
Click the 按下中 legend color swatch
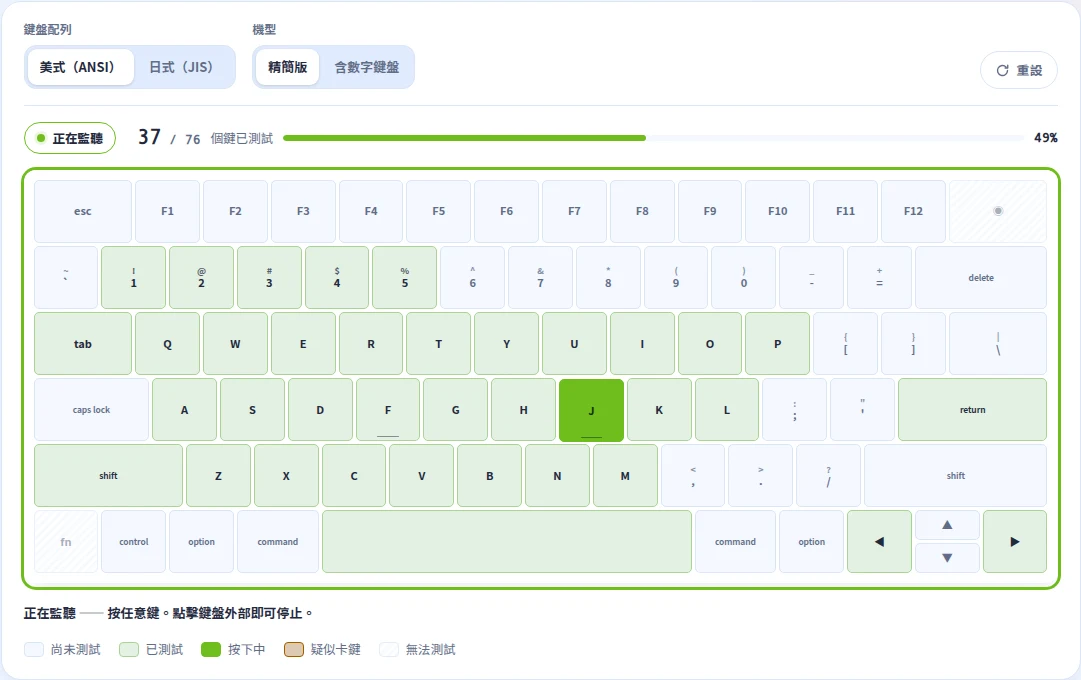click(211, 649)
